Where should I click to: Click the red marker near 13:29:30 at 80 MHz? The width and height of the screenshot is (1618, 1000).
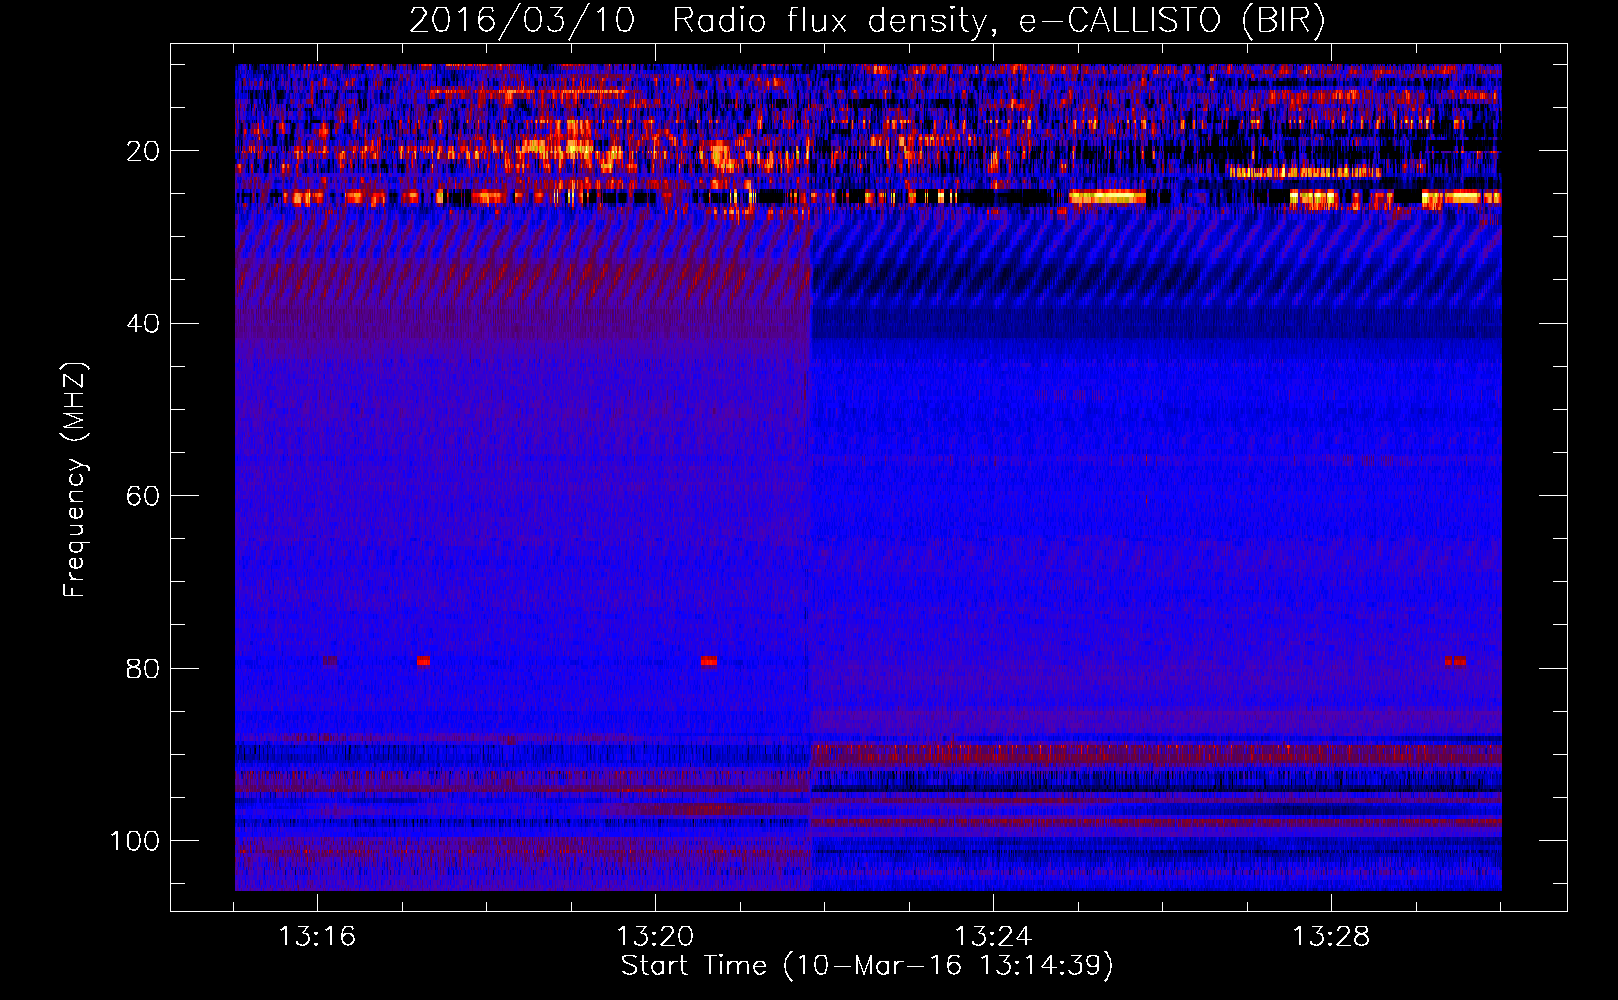(1455, 661)
